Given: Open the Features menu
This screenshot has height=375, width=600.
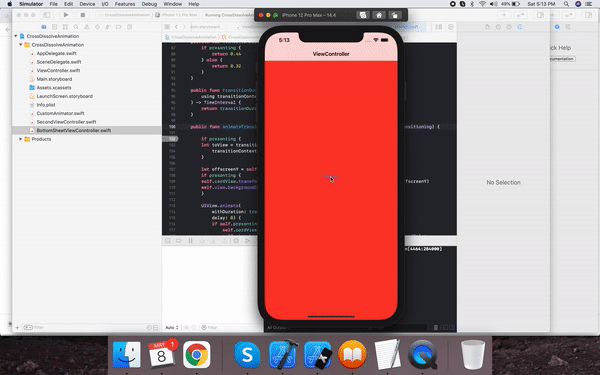Looking at the screenshot, I should coord(125,4).
